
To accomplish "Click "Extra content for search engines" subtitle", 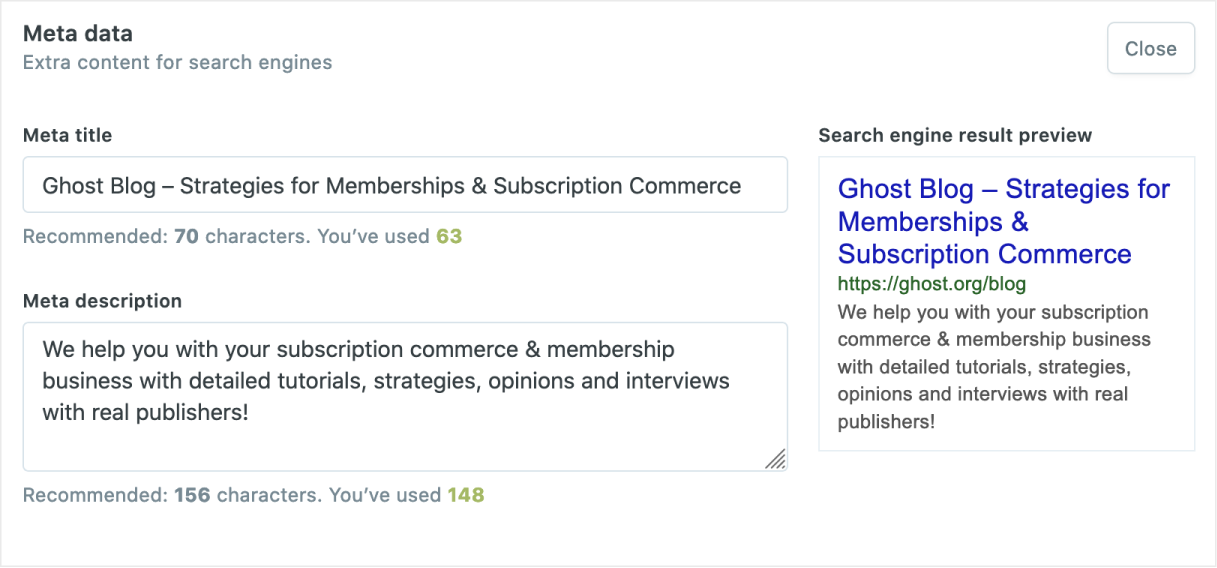I will 177,62.
